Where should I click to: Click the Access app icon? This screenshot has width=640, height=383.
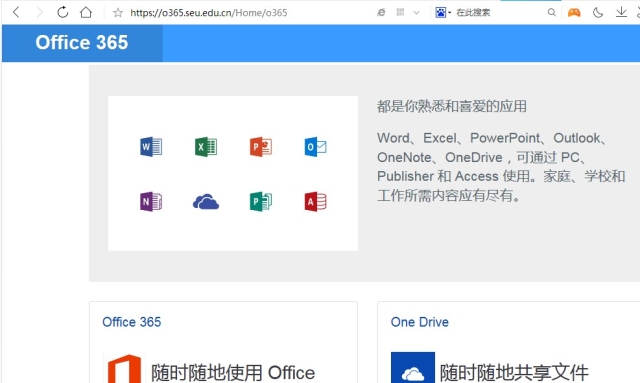coord(316,201)
